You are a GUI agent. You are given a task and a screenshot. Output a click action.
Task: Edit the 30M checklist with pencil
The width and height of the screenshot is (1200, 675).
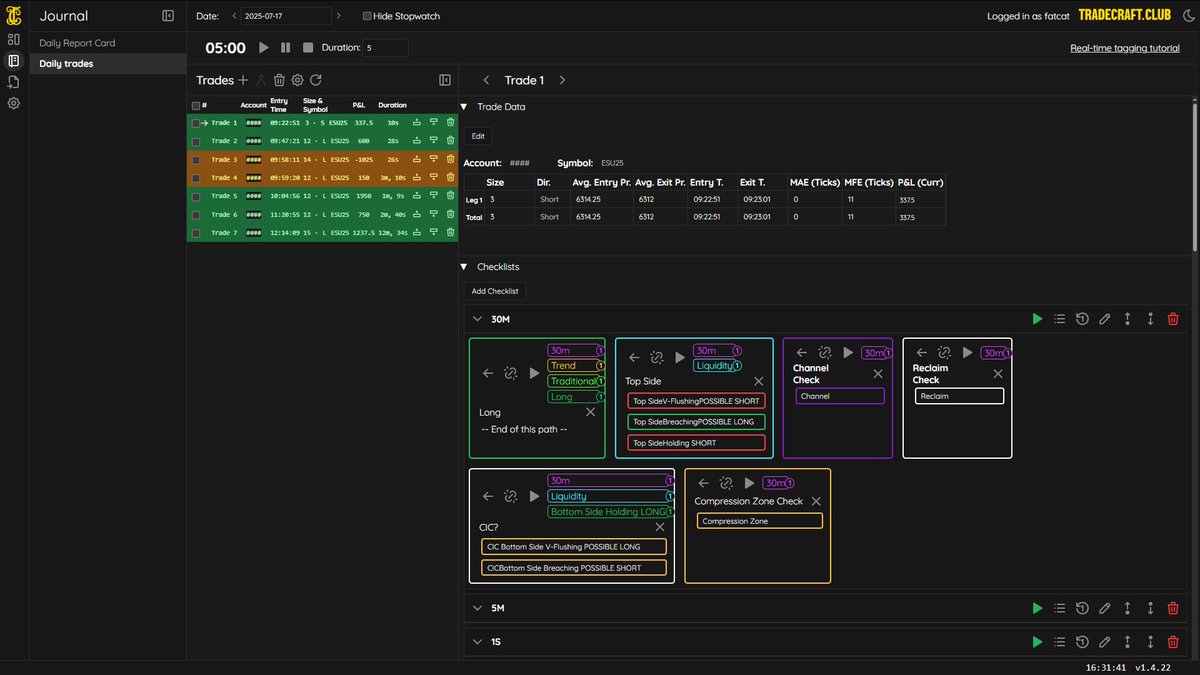click(1105, 319)
